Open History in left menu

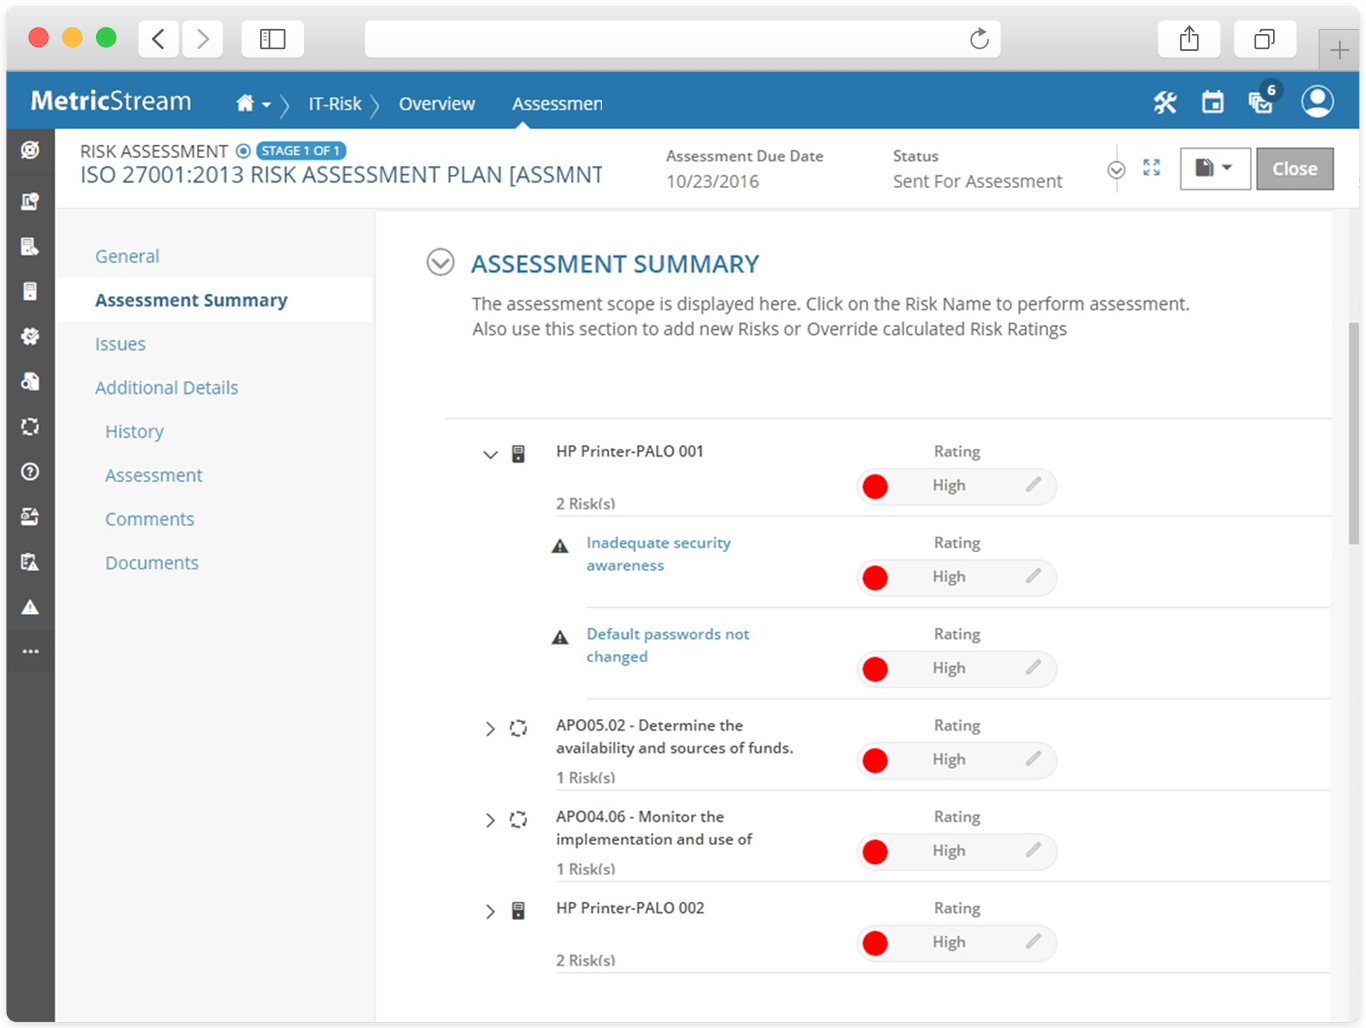pos(134,432)
